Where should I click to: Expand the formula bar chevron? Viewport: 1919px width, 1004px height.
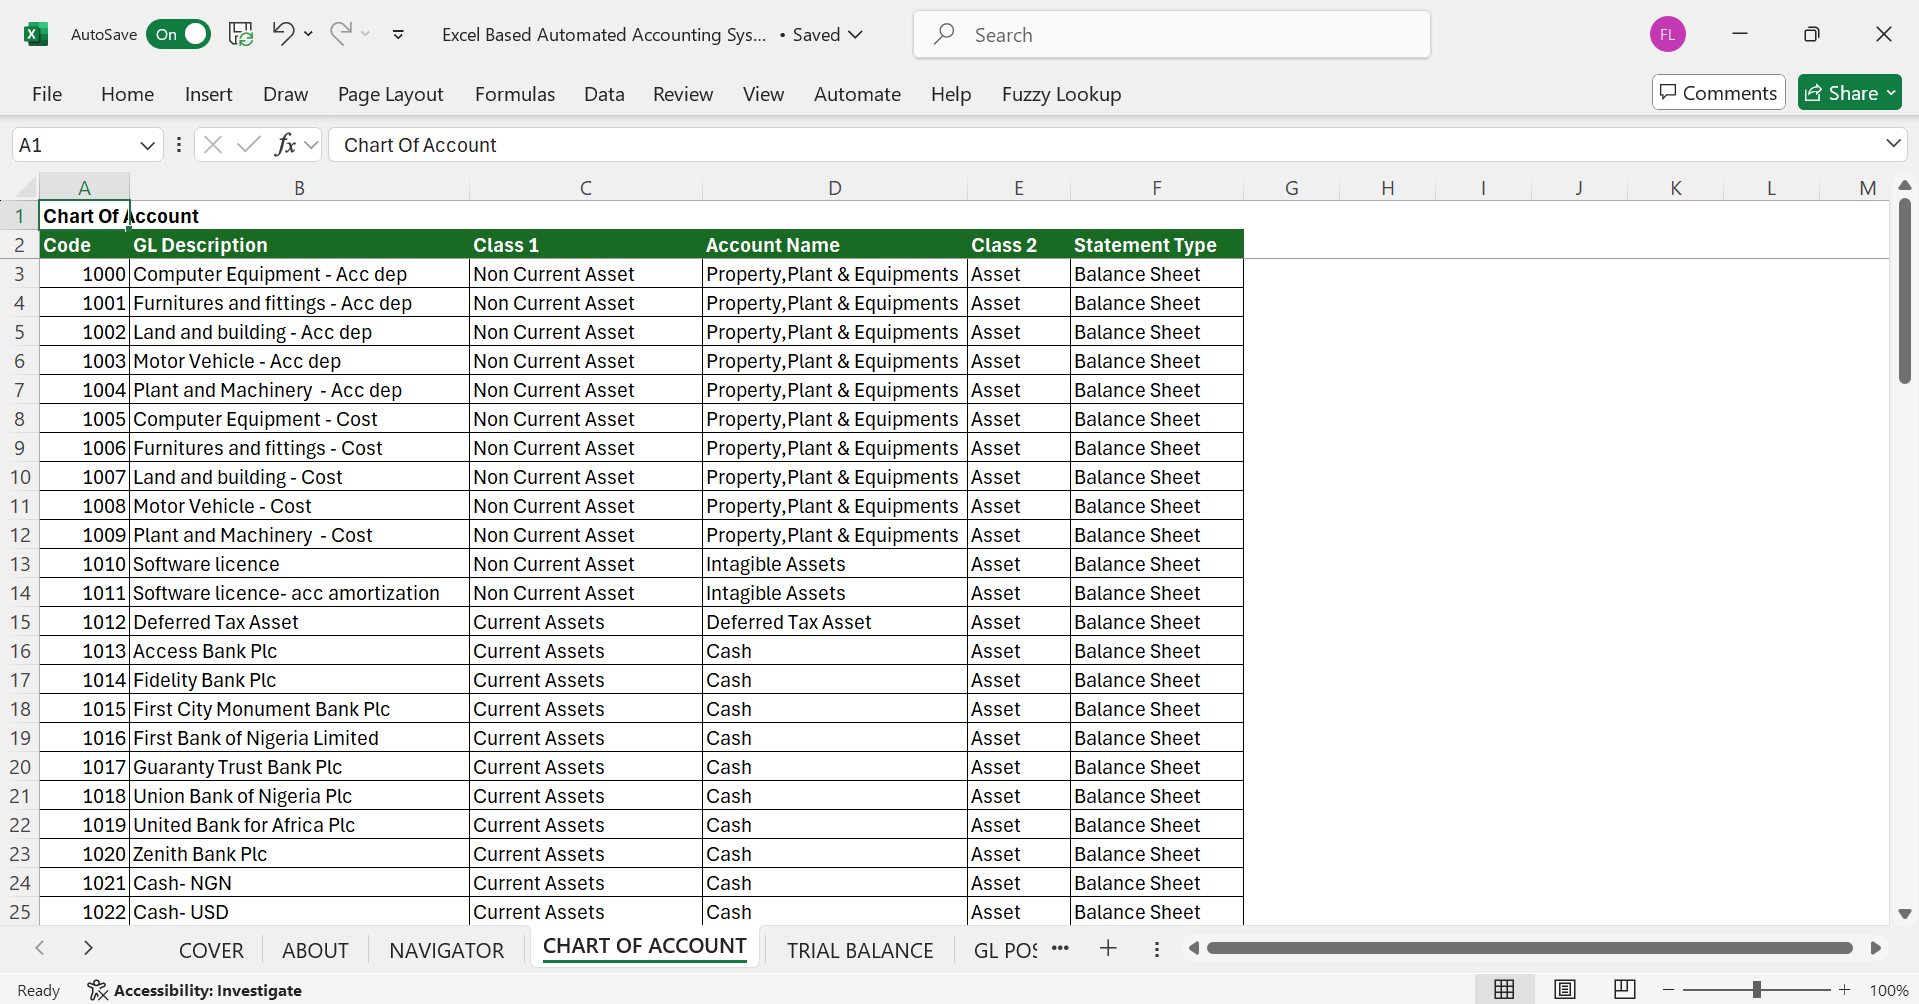(1893, 144)
